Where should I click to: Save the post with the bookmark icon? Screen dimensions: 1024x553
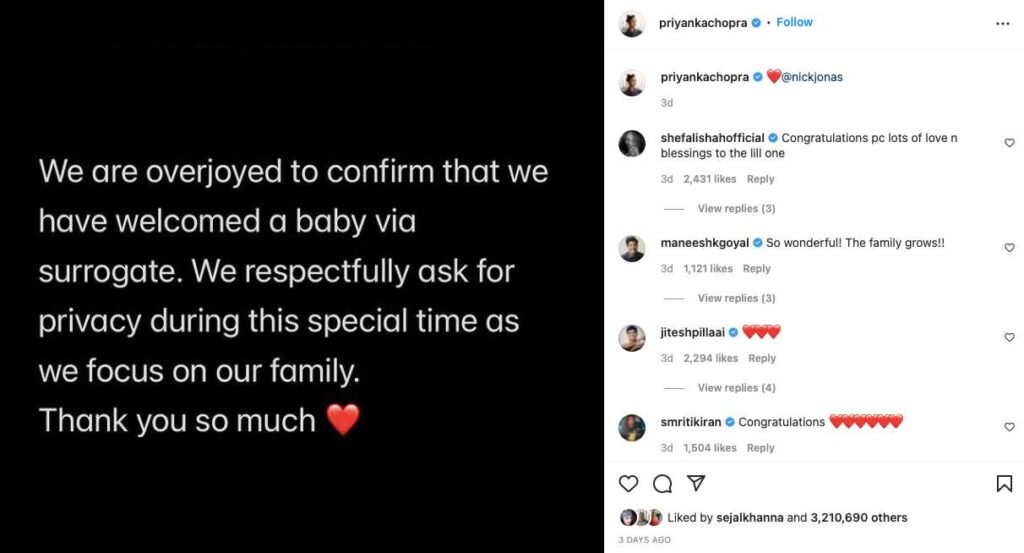tap(1004, 484)
